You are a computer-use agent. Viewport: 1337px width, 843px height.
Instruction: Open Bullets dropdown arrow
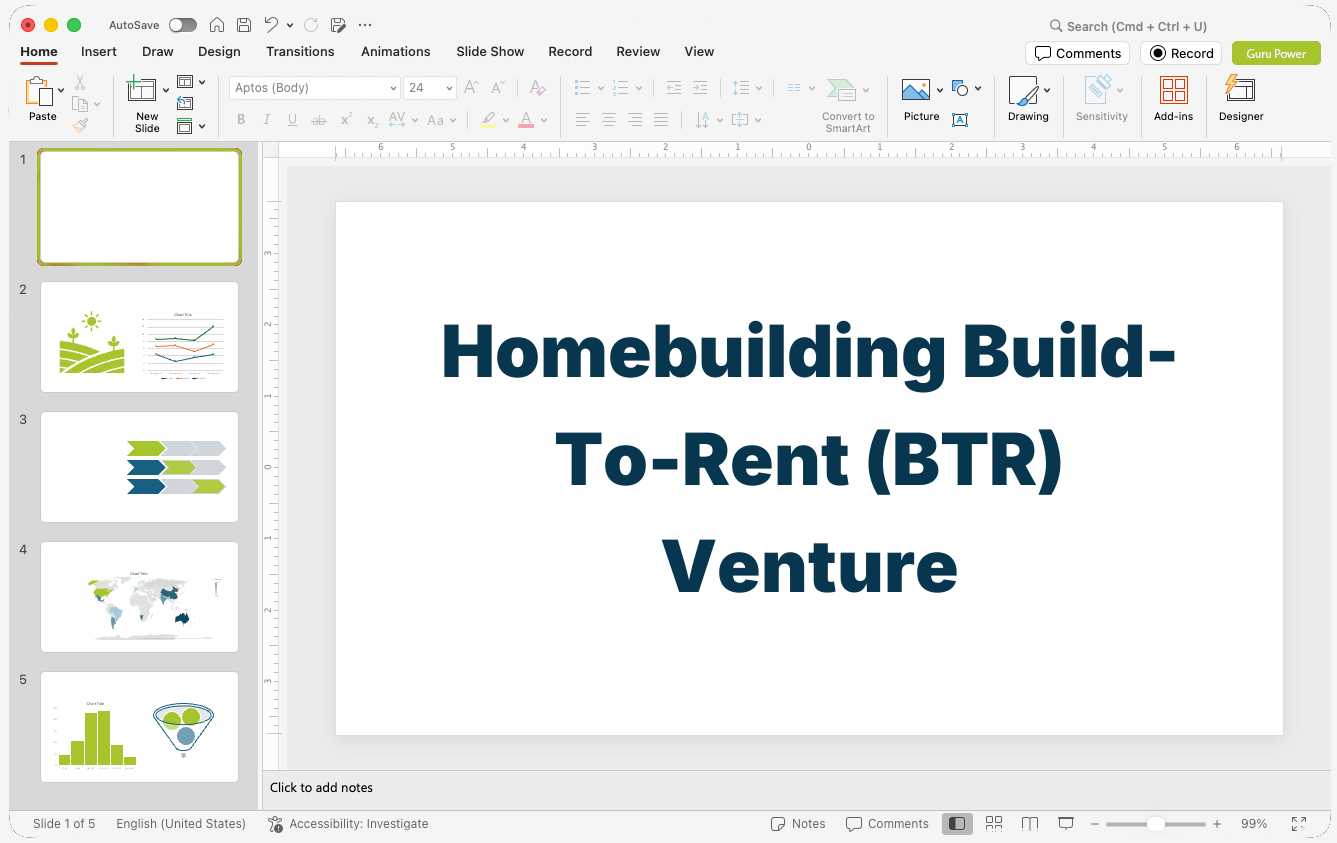coord(601,88)
